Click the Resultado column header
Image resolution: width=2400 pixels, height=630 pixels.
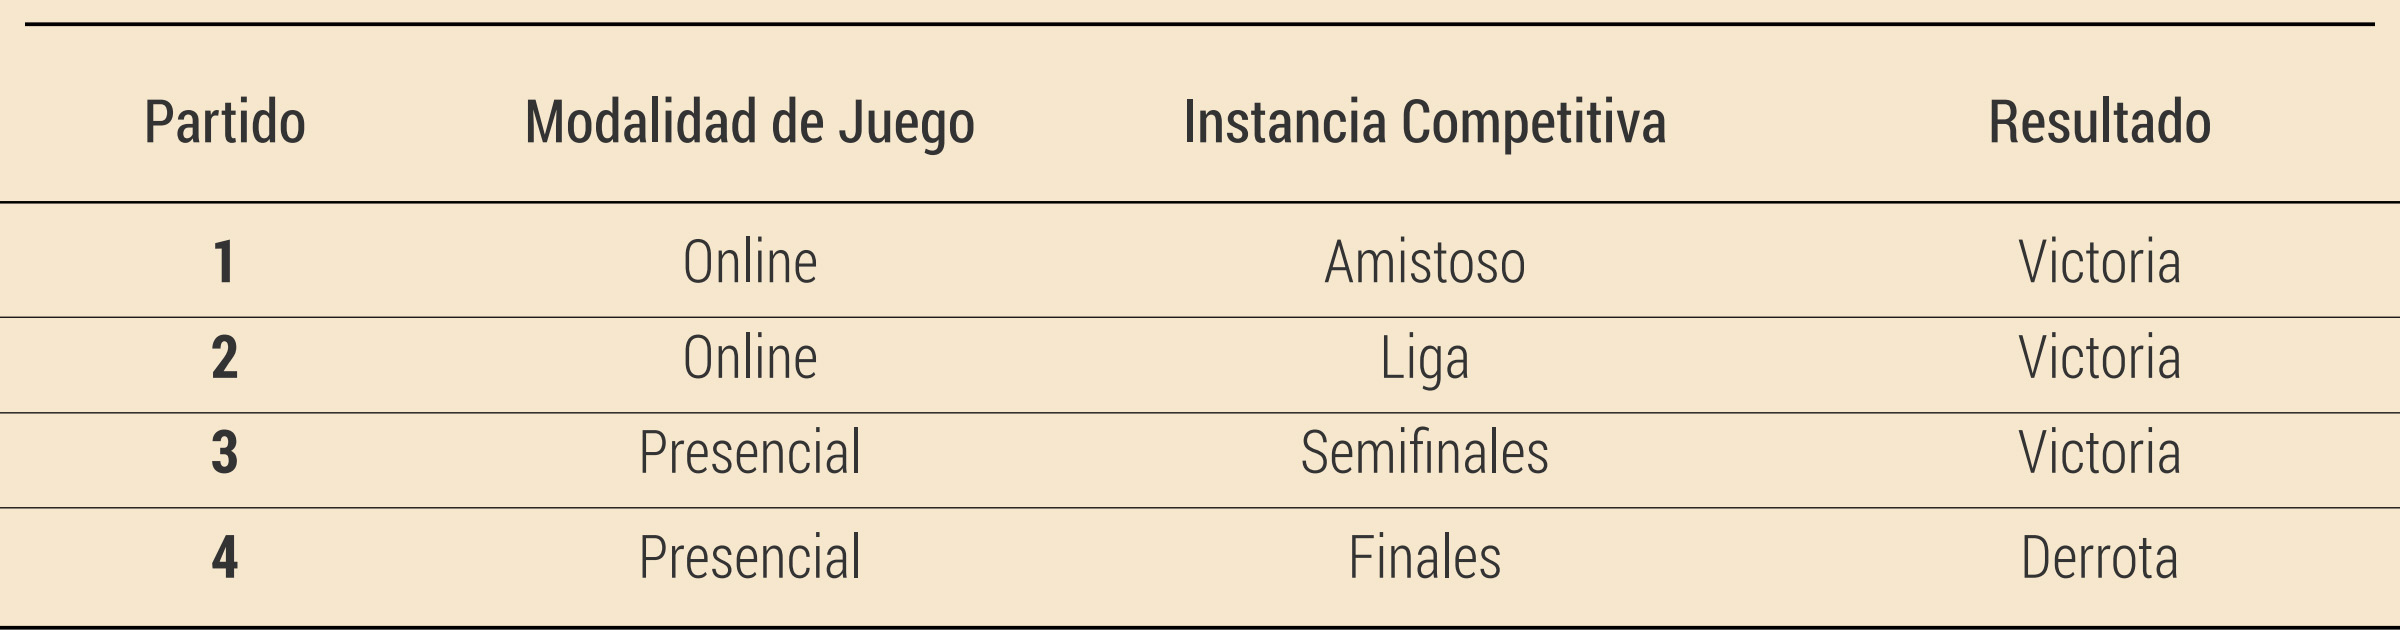coord(2099,122)
